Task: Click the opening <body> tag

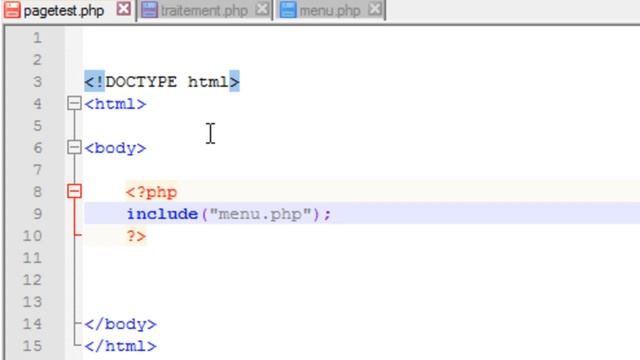Action: [115, 148]
